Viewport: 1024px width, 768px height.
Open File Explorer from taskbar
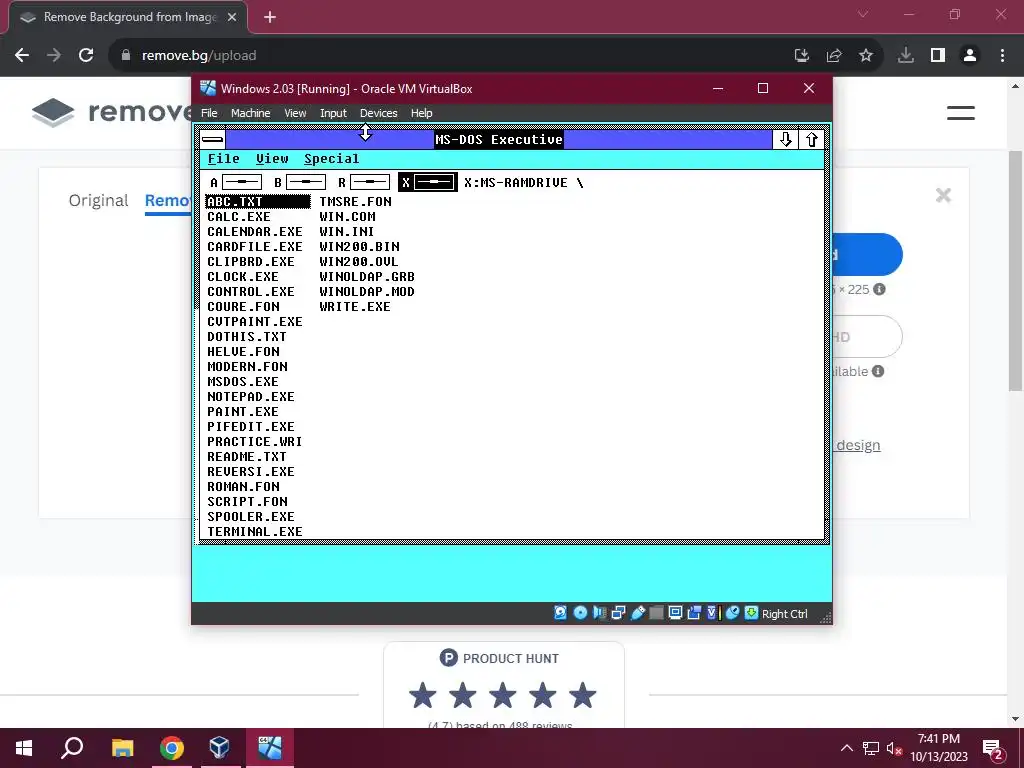point(122,748)
